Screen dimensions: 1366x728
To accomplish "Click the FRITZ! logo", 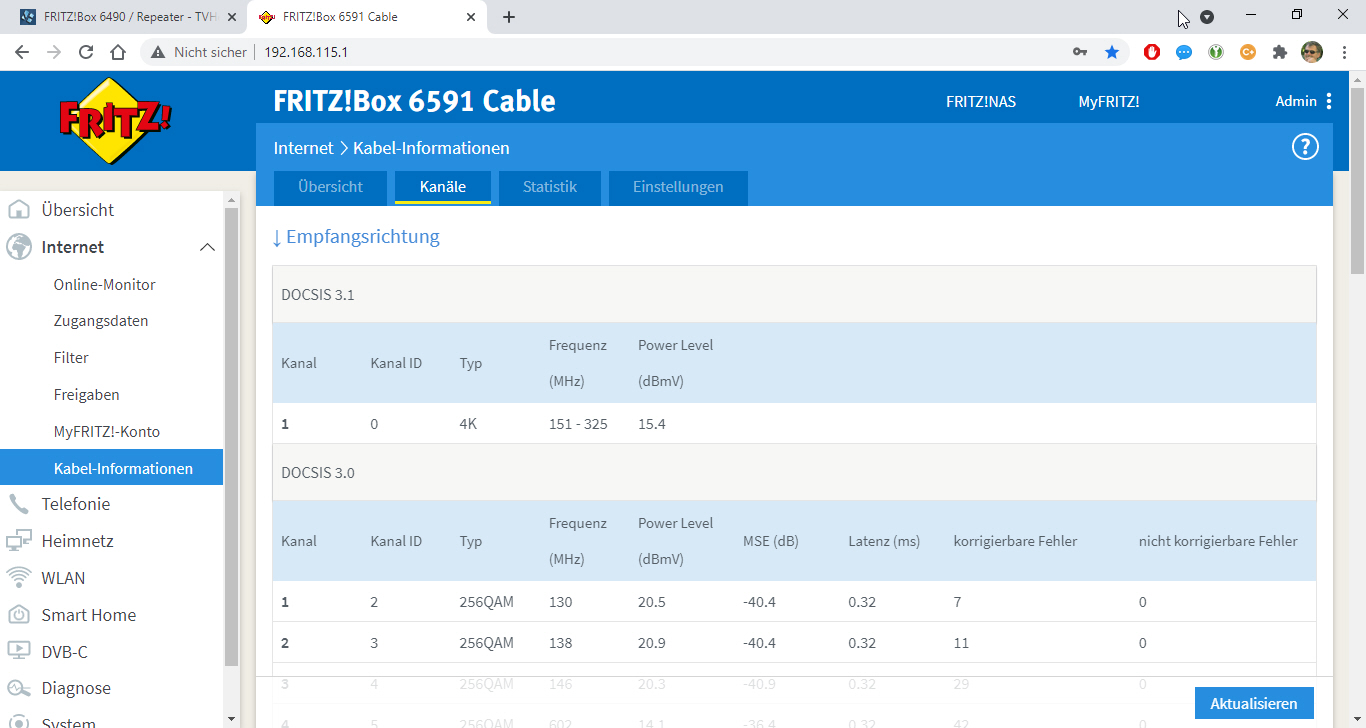I will [x=116, y=120].
